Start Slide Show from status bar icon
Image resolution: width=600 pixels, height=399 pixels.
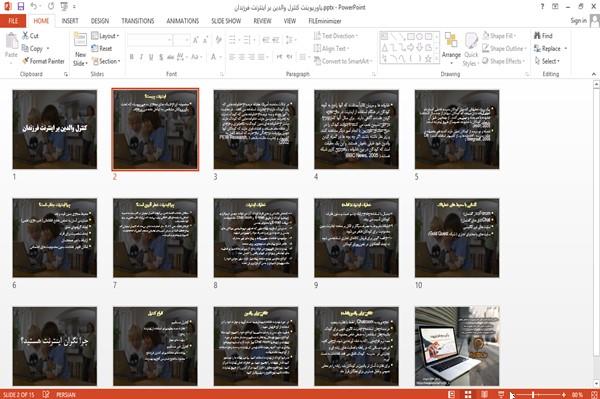[x=501, y=394]
